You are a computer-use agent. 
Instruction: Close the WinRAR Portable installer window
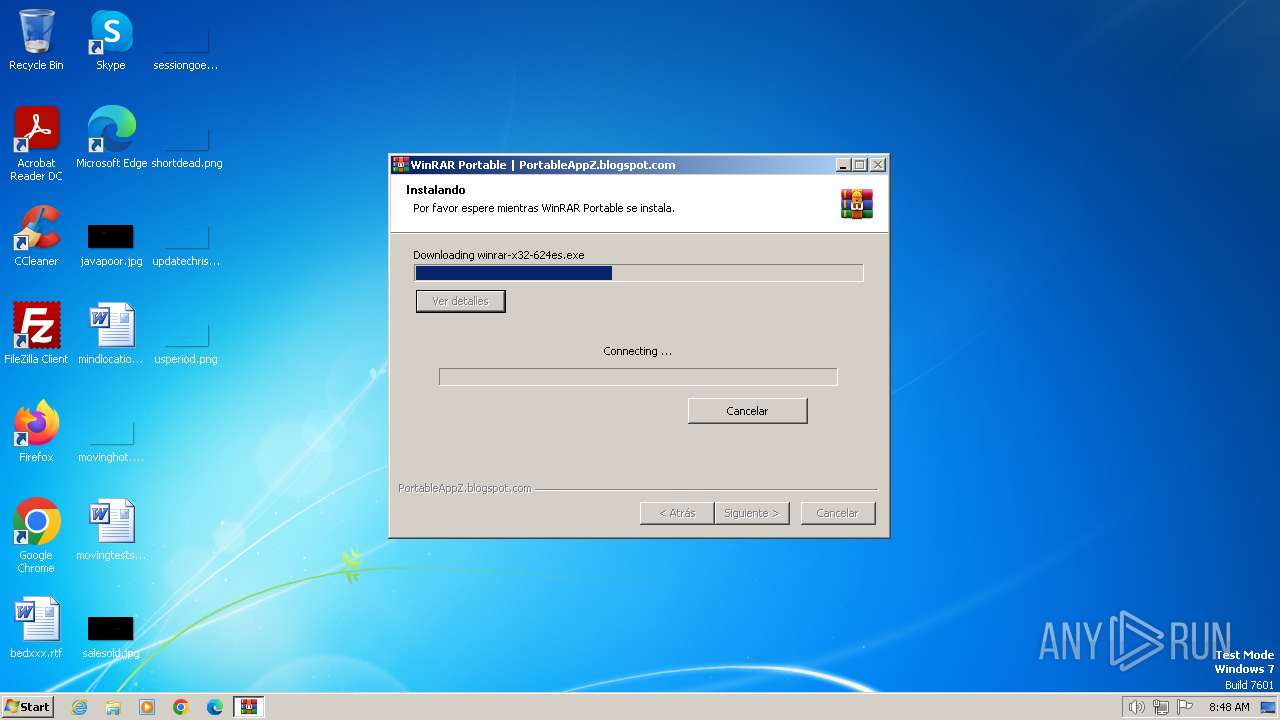(x=878, y=165)
